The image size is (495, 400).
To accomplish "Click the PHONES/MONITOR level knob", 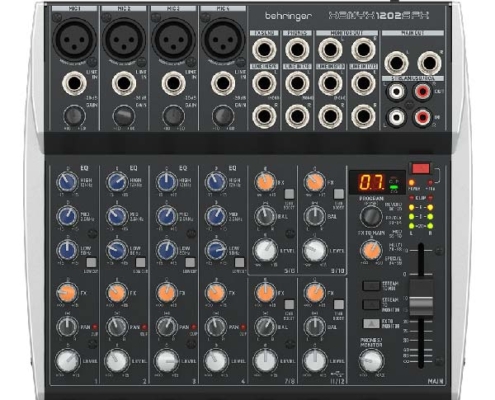I will 371,361.
